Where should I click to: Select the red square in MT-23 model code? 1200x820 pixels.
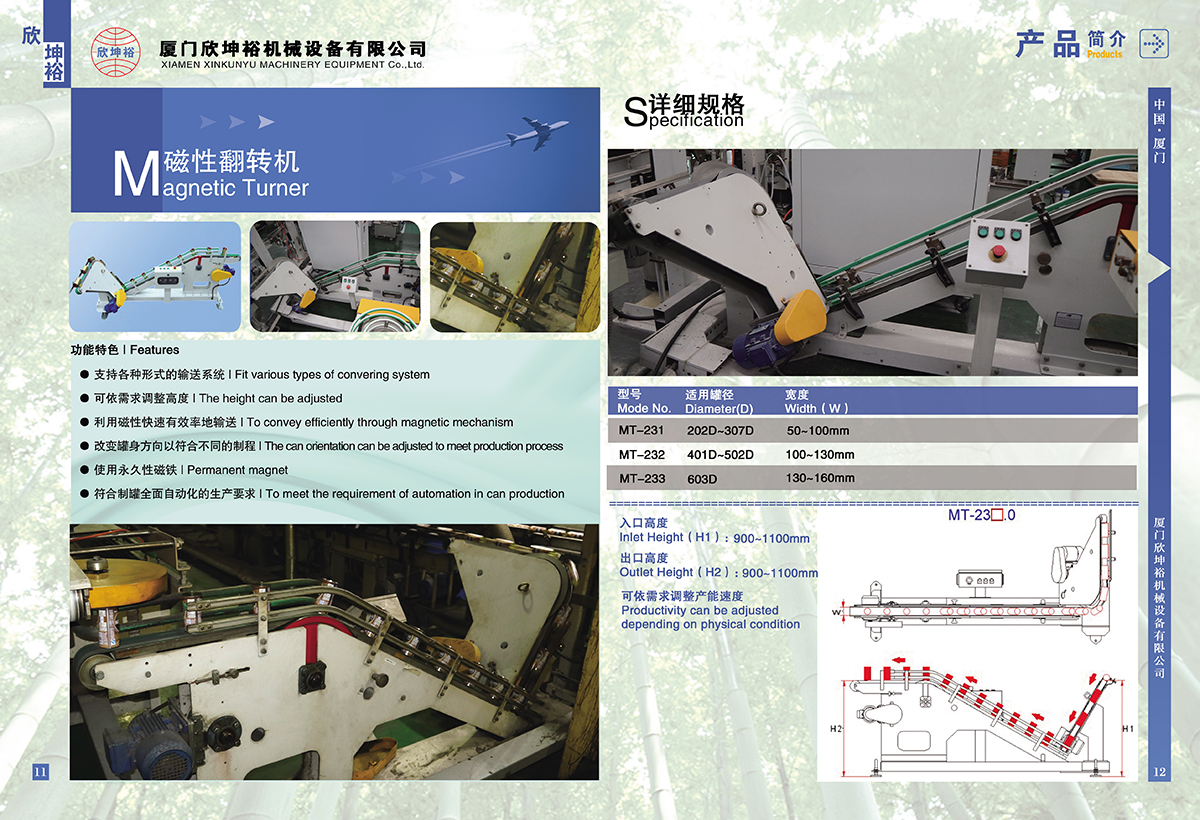coord(995,516)
